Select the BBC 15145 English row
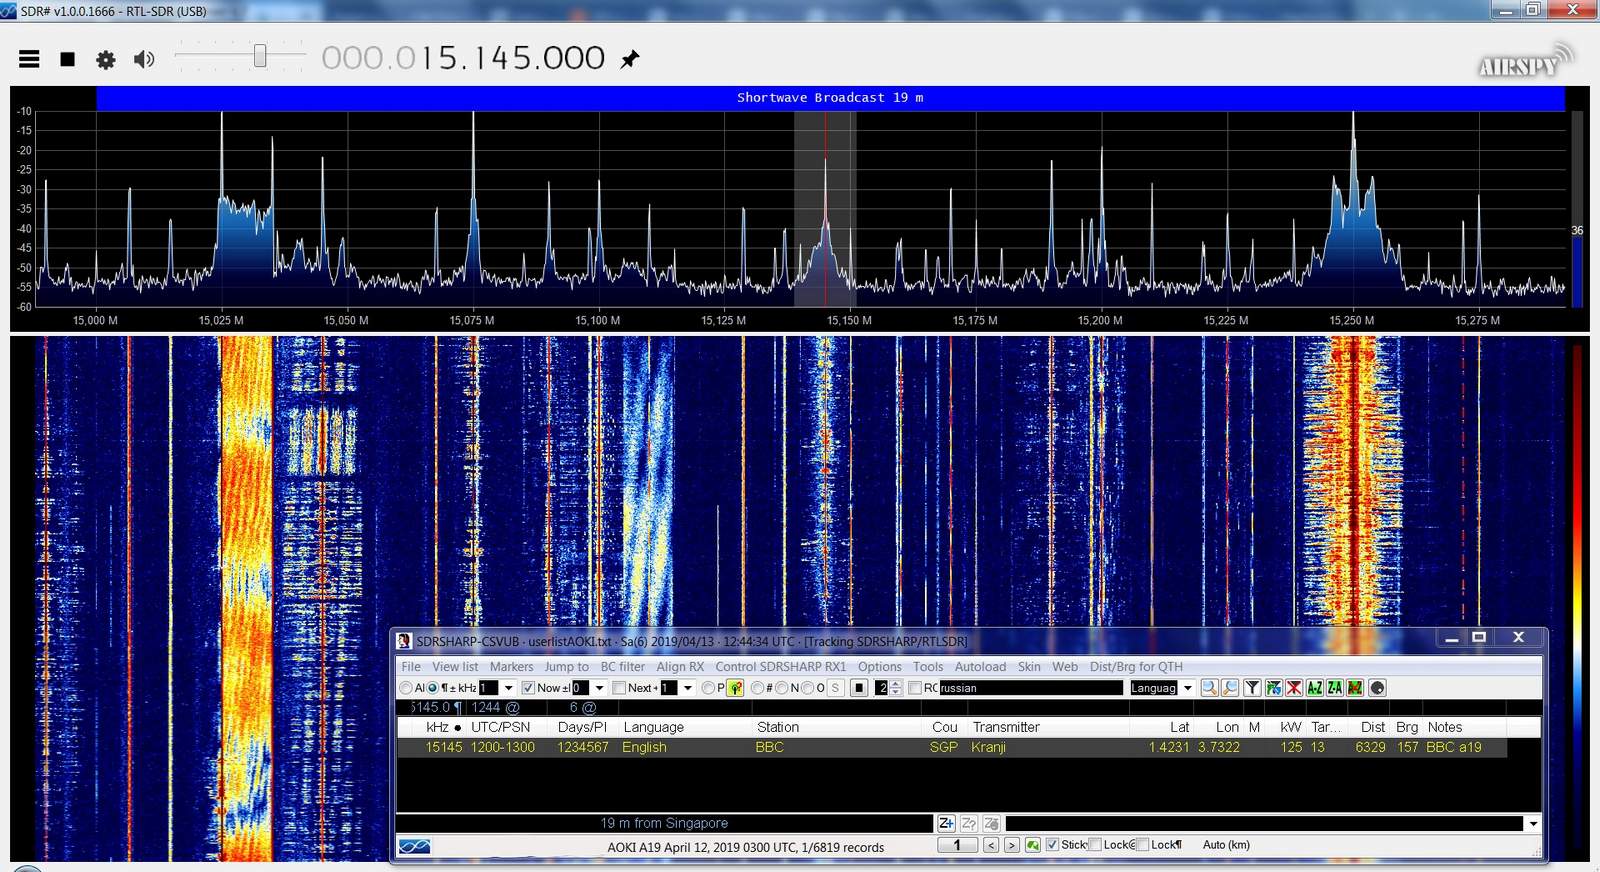This screenshot has height=872, width=1600. 952,747
